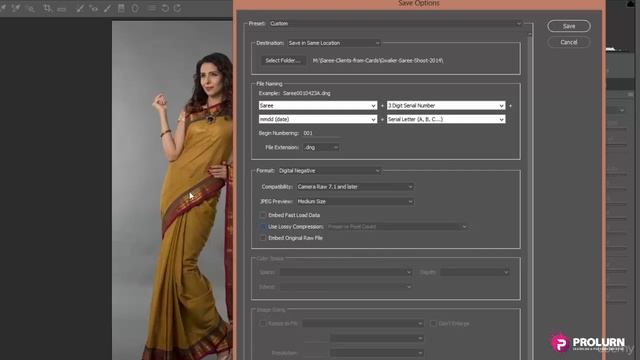Open File Extension .dng dropdown
This screenshot has height=360, width=640.
321,147
